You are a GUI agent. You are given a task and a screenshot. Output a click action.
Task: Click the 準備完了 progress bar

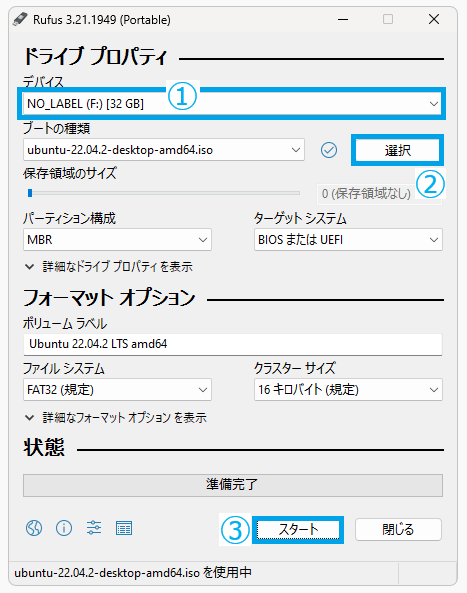[x=233, y=485]
